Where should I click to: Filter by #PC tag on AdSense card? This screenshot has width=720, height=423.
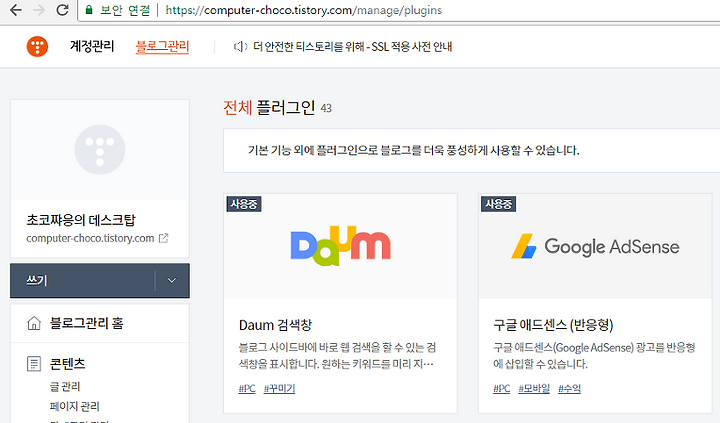click(501, 389)
